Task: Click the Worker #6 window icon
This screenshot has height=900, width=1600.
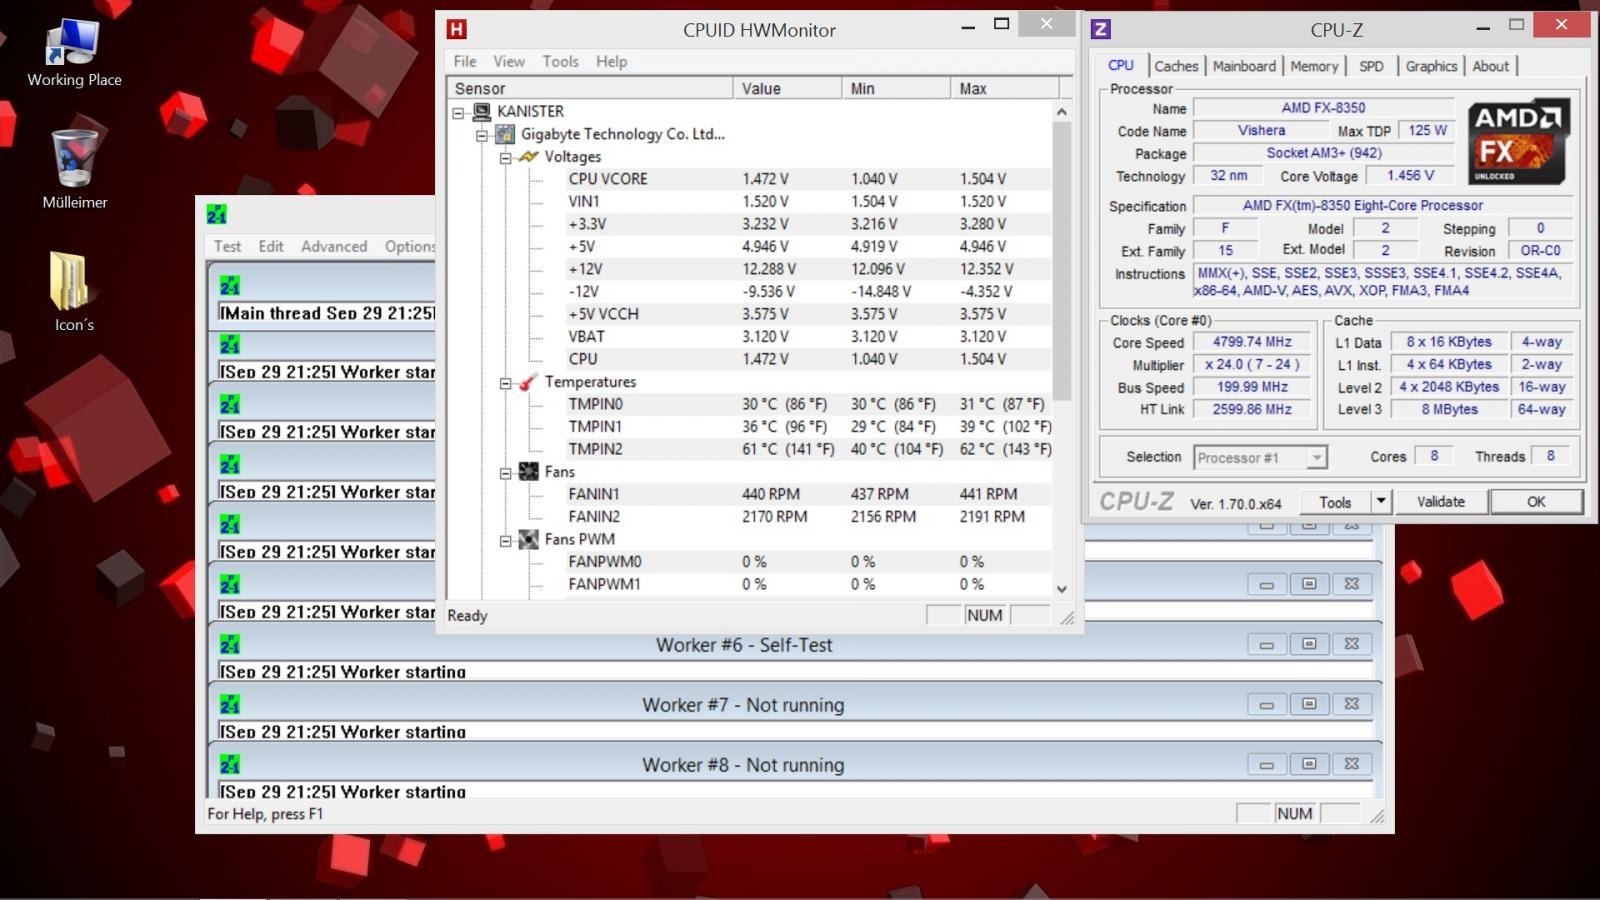Action: 230,644
